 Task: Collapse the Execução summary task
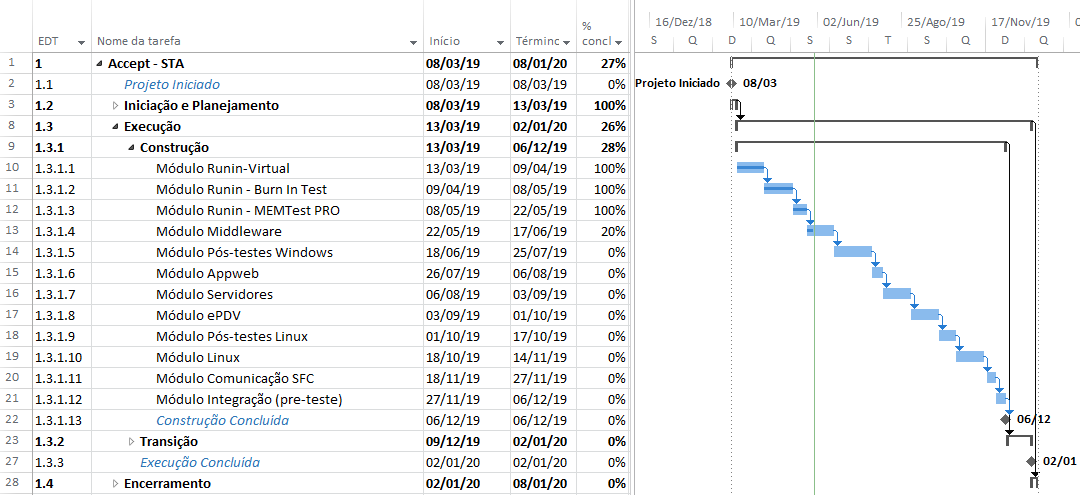click(x=115, y=127)
